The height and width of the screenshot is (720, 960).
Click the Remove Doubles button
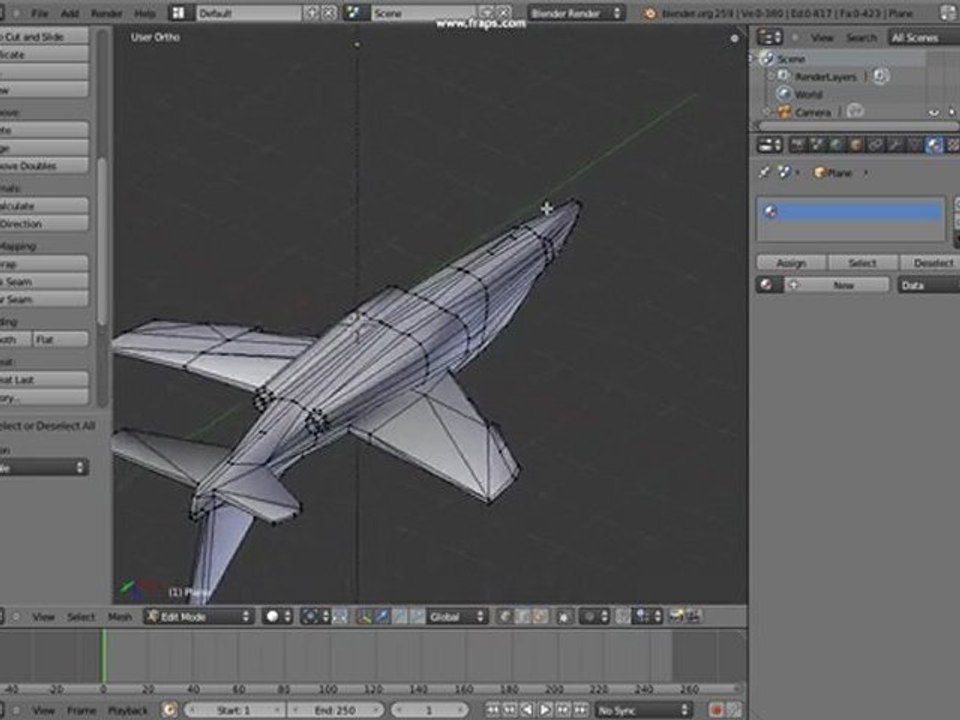point(43,166)
